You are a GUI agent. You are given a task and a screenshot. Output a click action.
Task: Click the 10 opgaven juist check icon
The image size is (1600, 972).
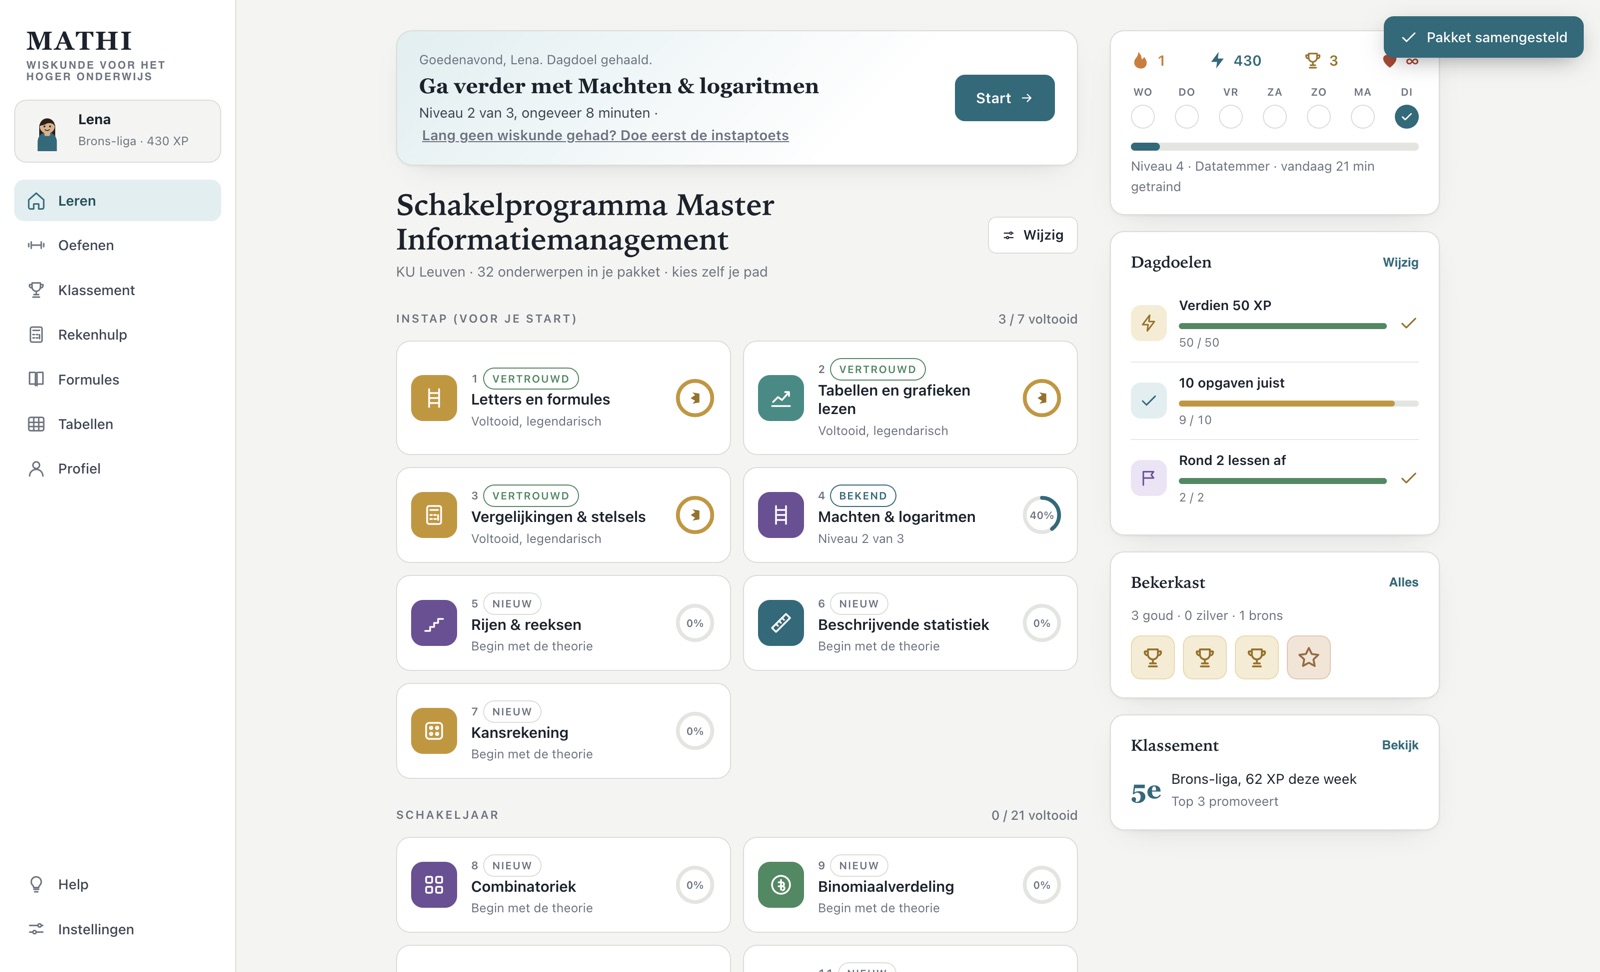(1149, 401)
